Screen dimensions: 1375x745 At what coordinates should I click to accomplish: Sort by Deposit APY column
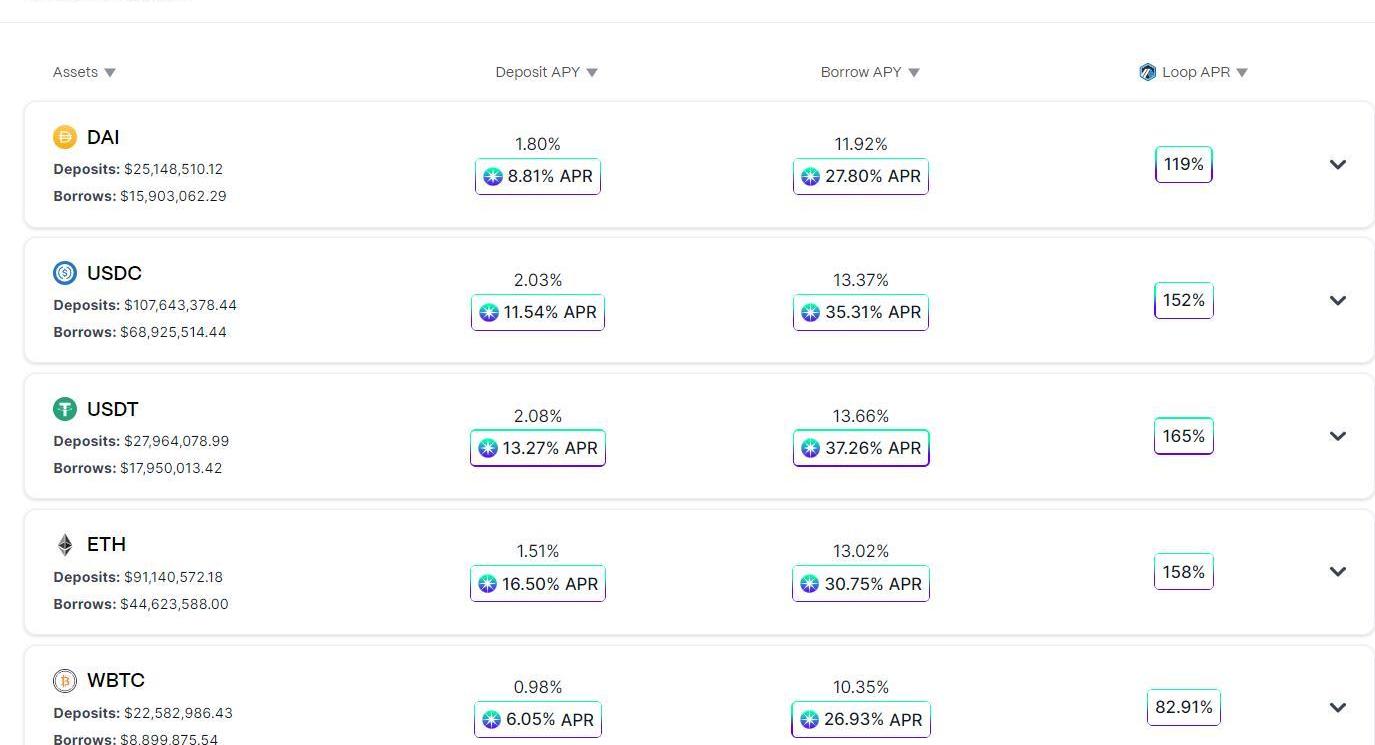[546, 72]
